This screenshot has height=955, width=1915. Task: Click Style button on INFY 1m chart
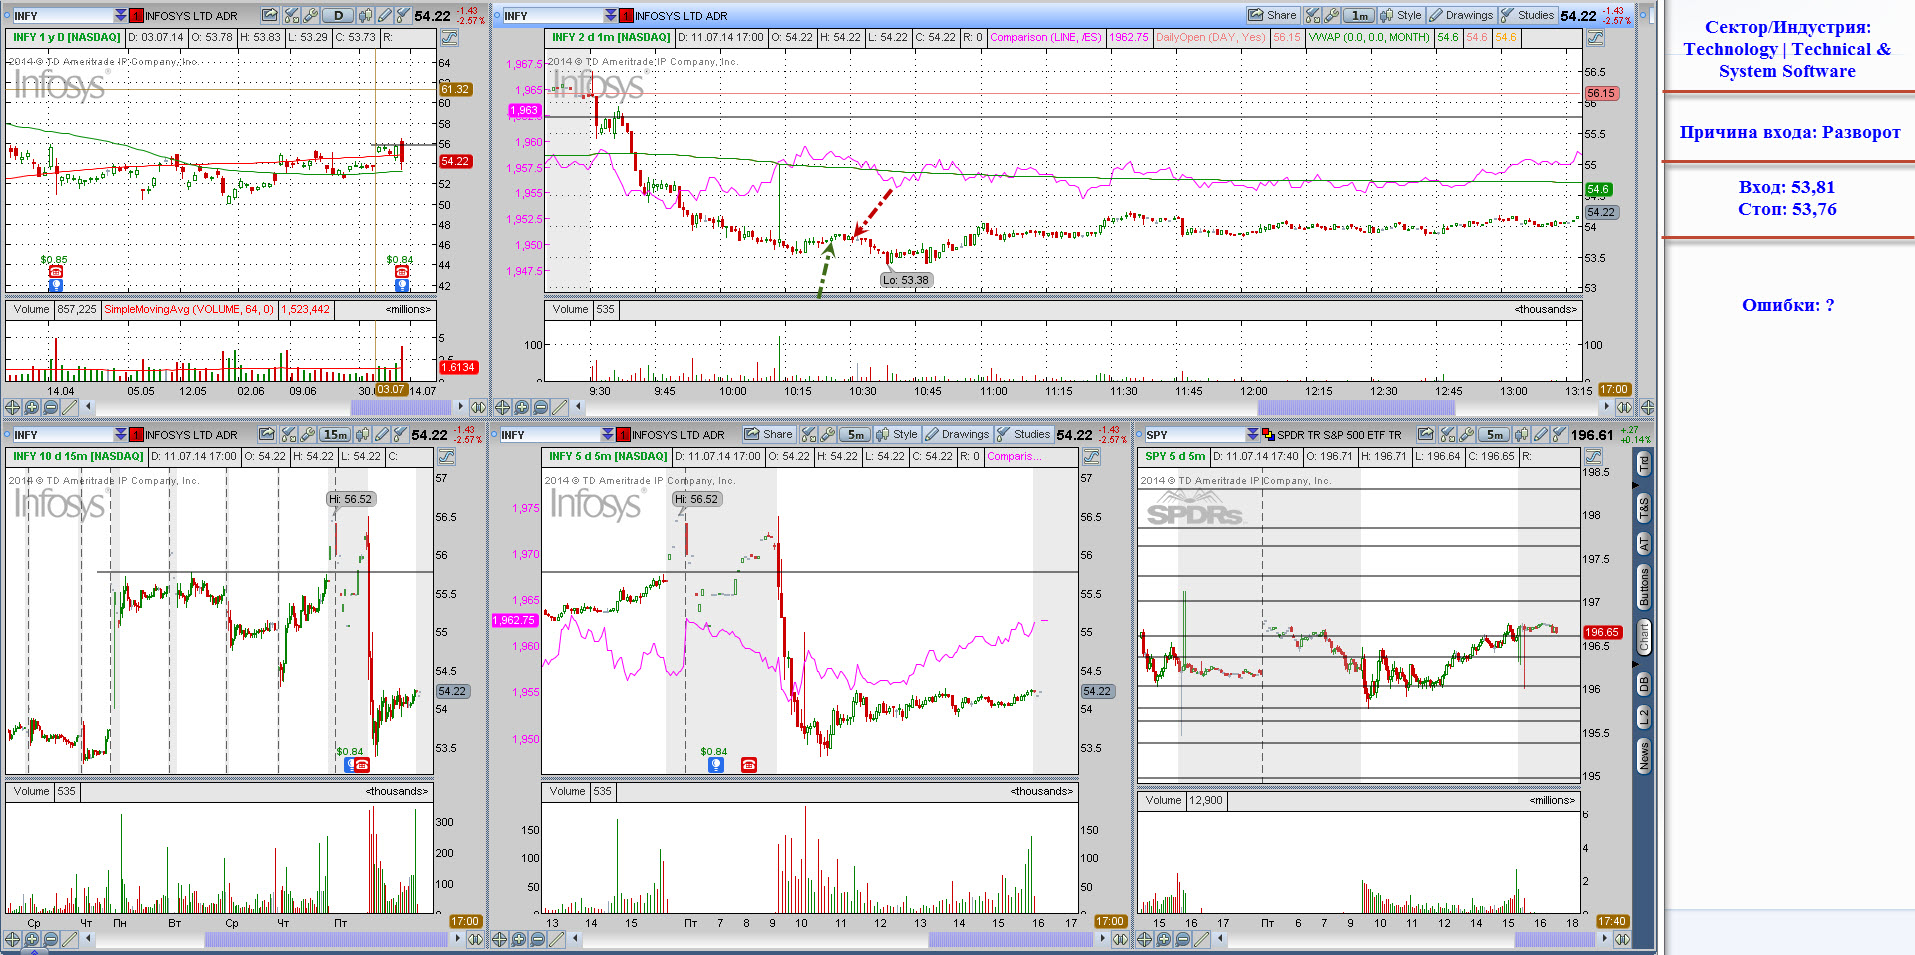click(x=1401, y=15)
